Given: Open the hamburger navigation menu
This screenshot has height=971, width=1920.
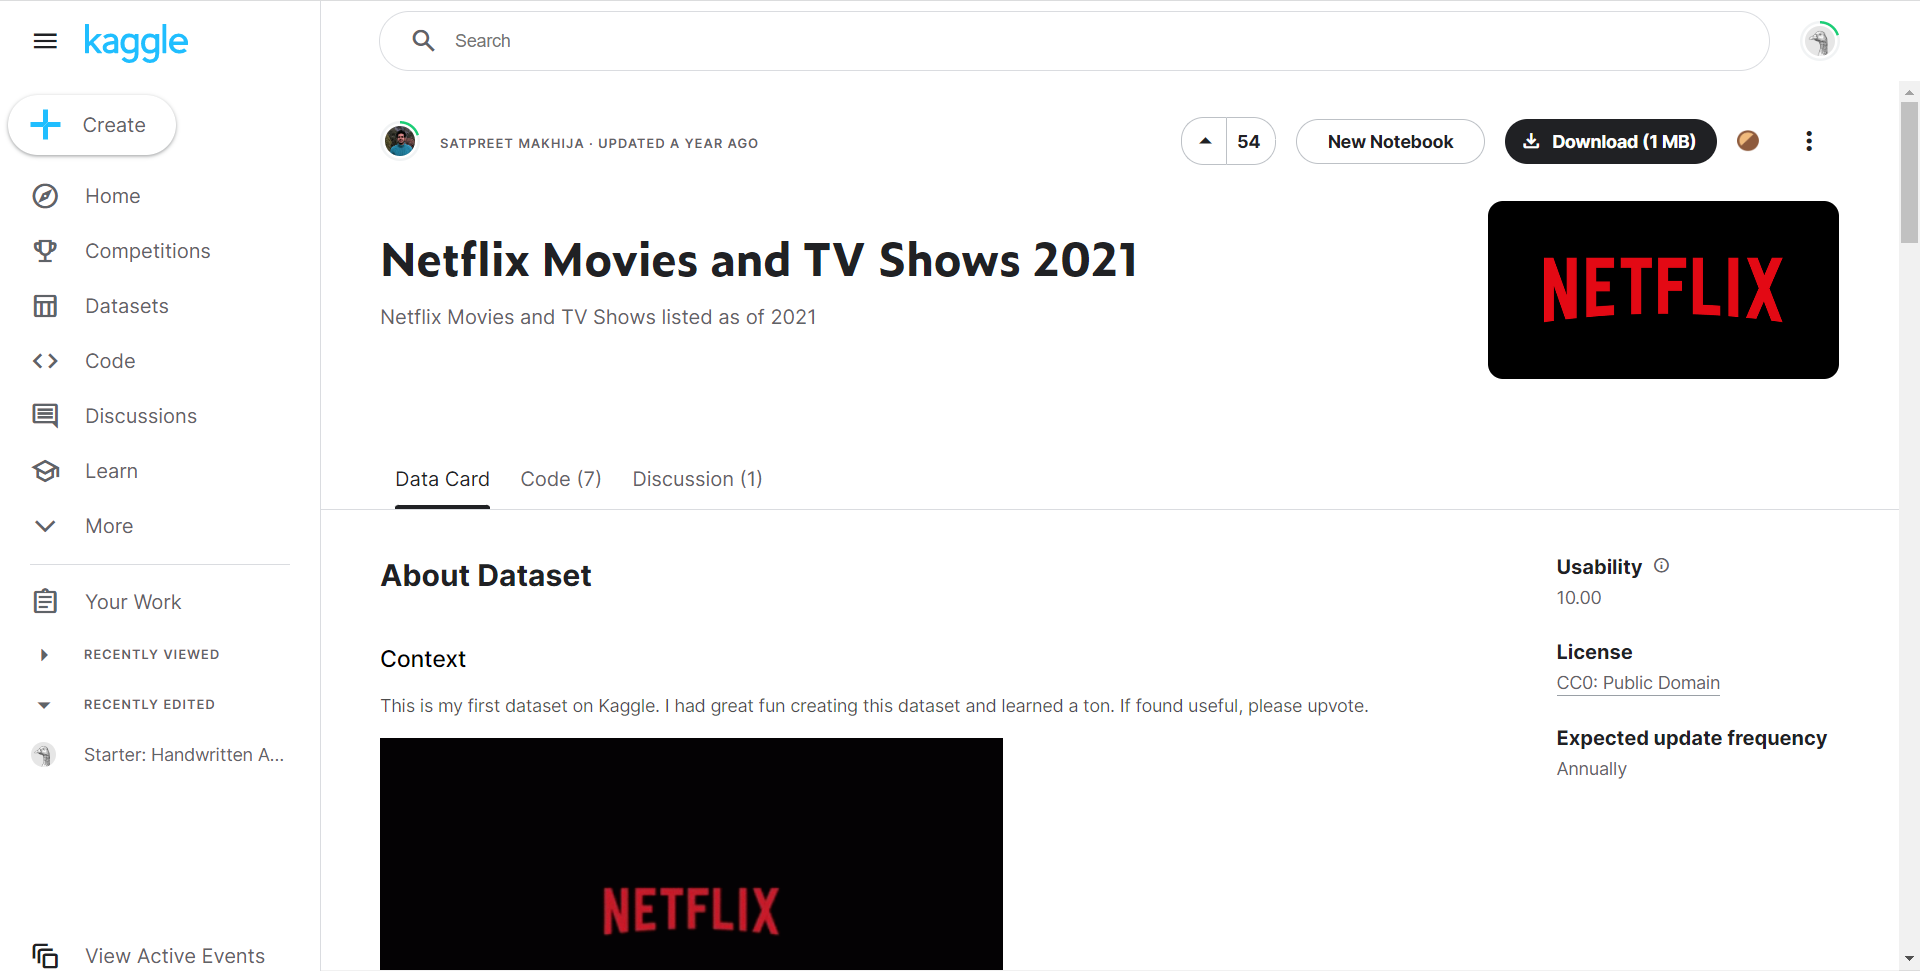Looking at the screenshot, I should (45, 41).
